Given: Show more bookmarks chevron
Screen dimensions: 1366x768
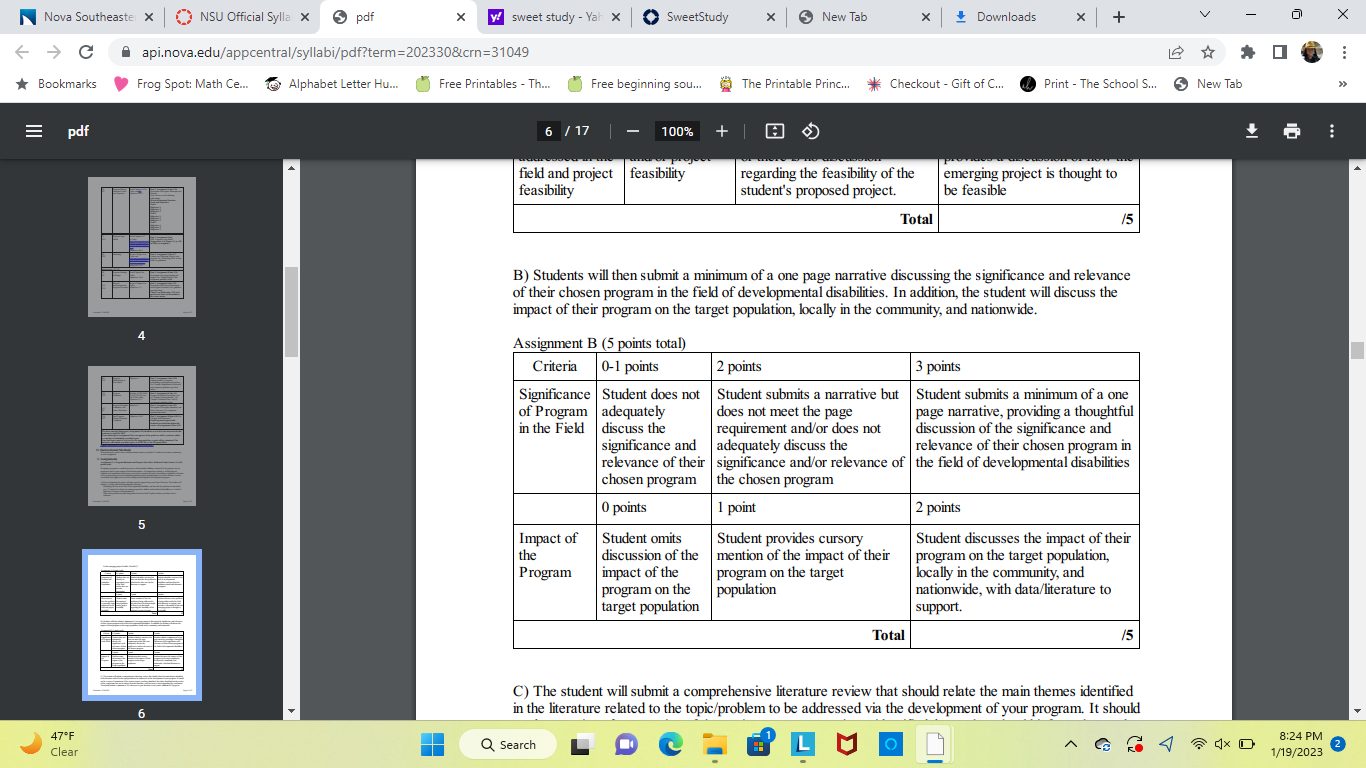Looking at the screenshot, I should (1342, 84).
